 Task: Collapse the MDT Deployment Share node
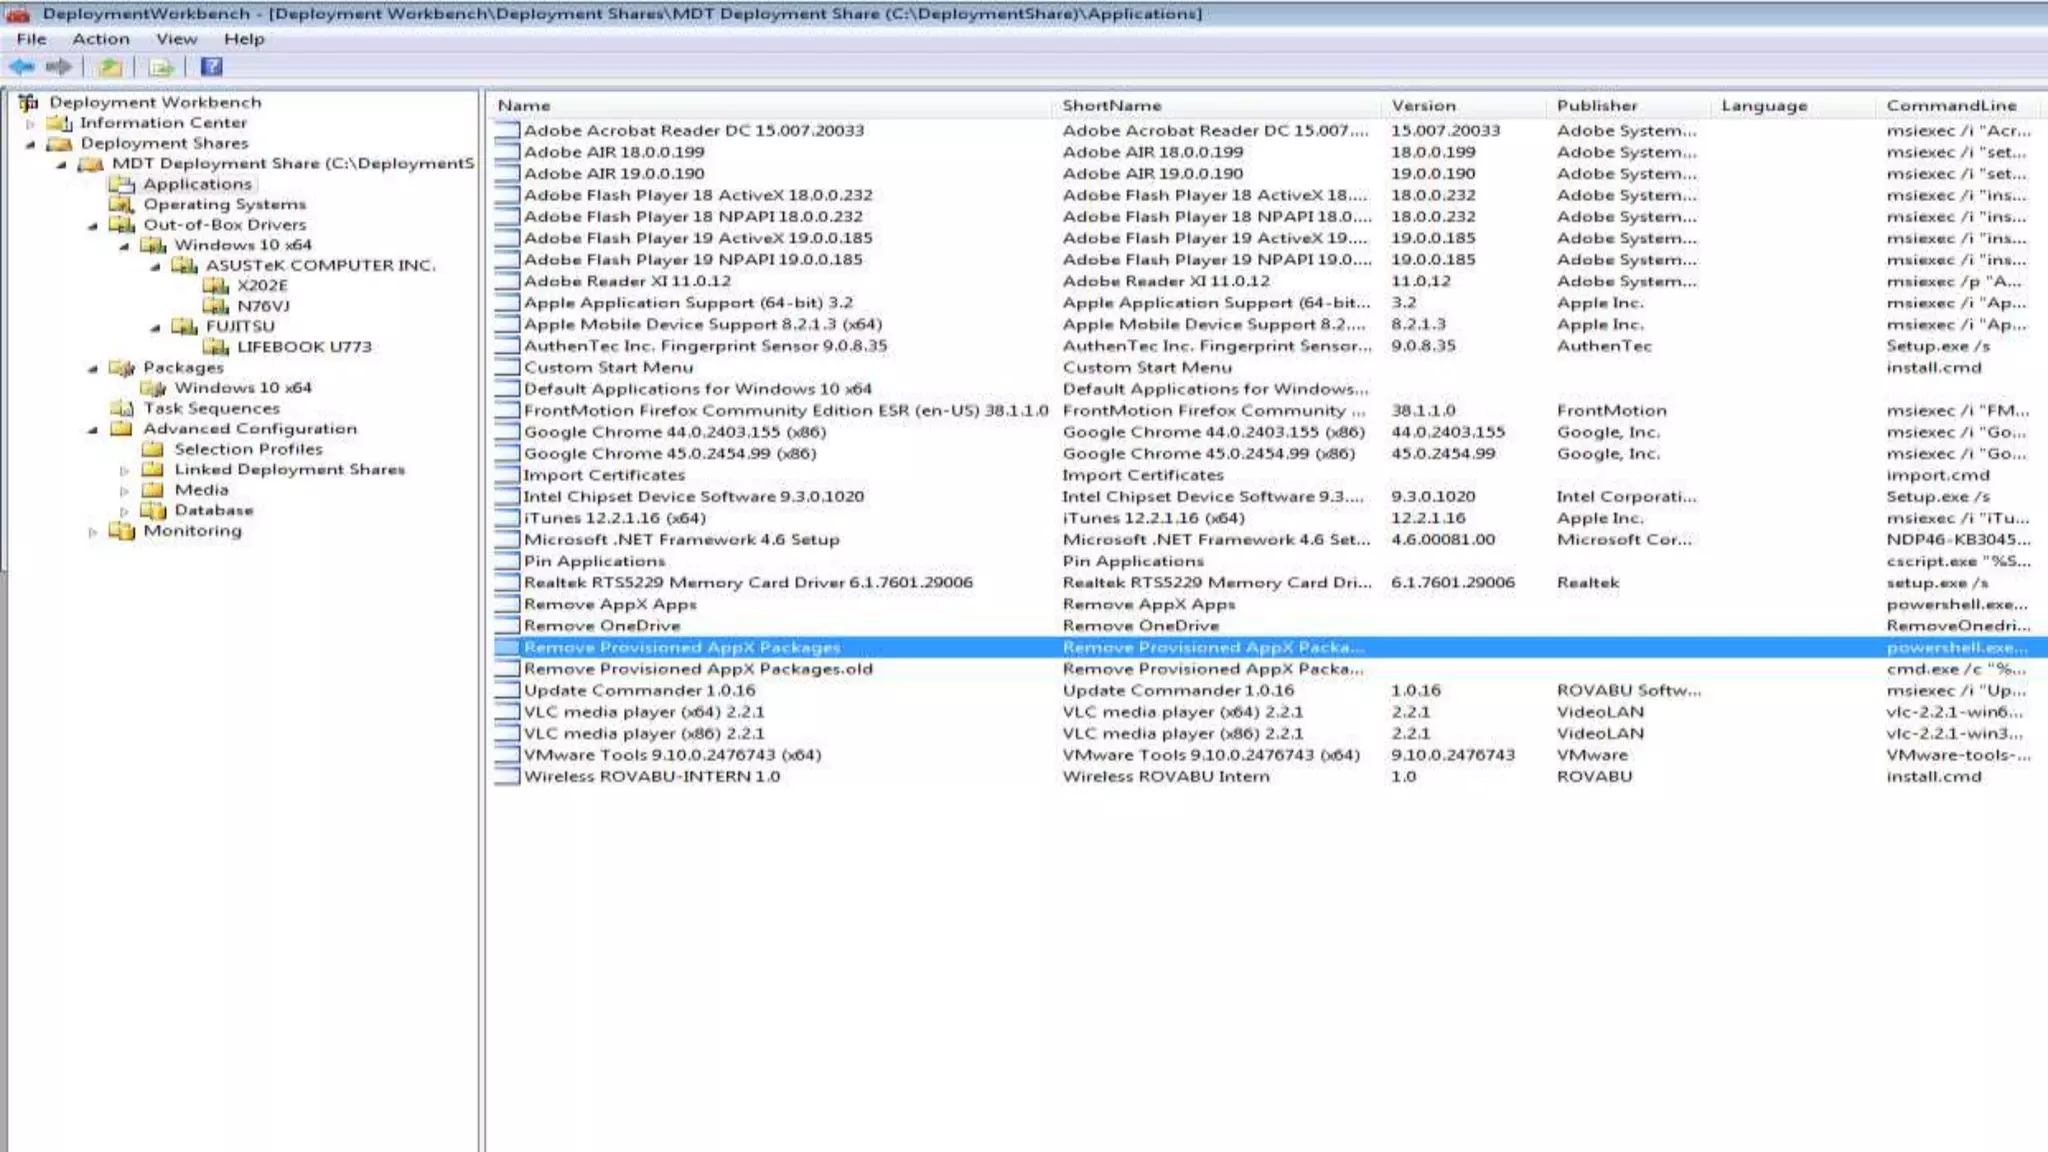tap(61, 165)
